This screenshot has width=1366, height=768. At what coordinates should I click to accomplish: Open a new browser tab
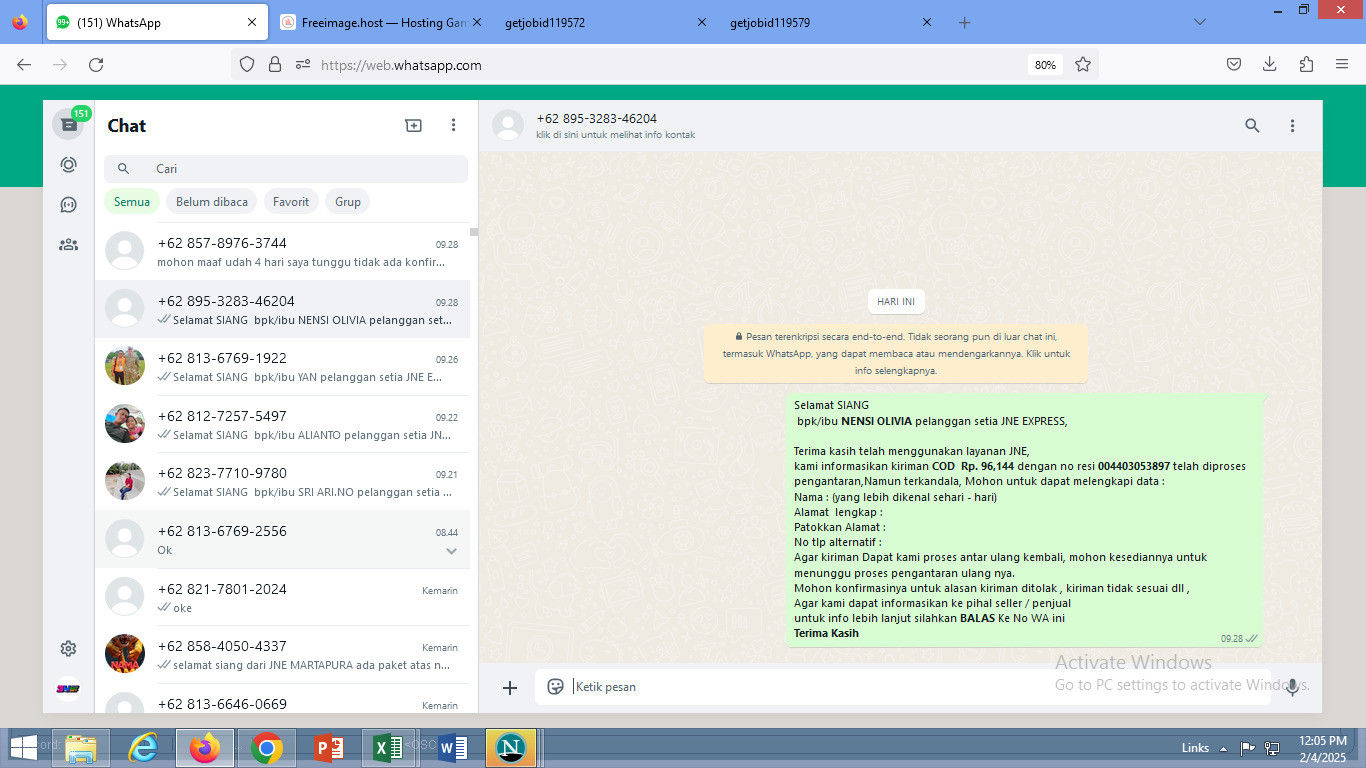coord(964,22)
